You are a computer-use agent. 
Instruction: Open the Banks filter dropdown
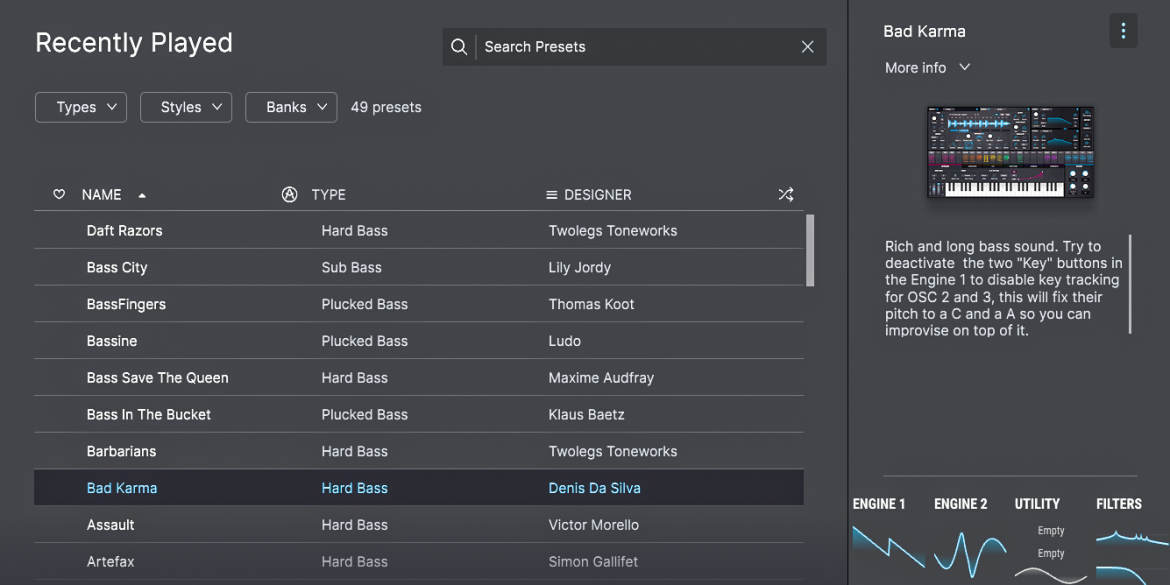(291, 107)
